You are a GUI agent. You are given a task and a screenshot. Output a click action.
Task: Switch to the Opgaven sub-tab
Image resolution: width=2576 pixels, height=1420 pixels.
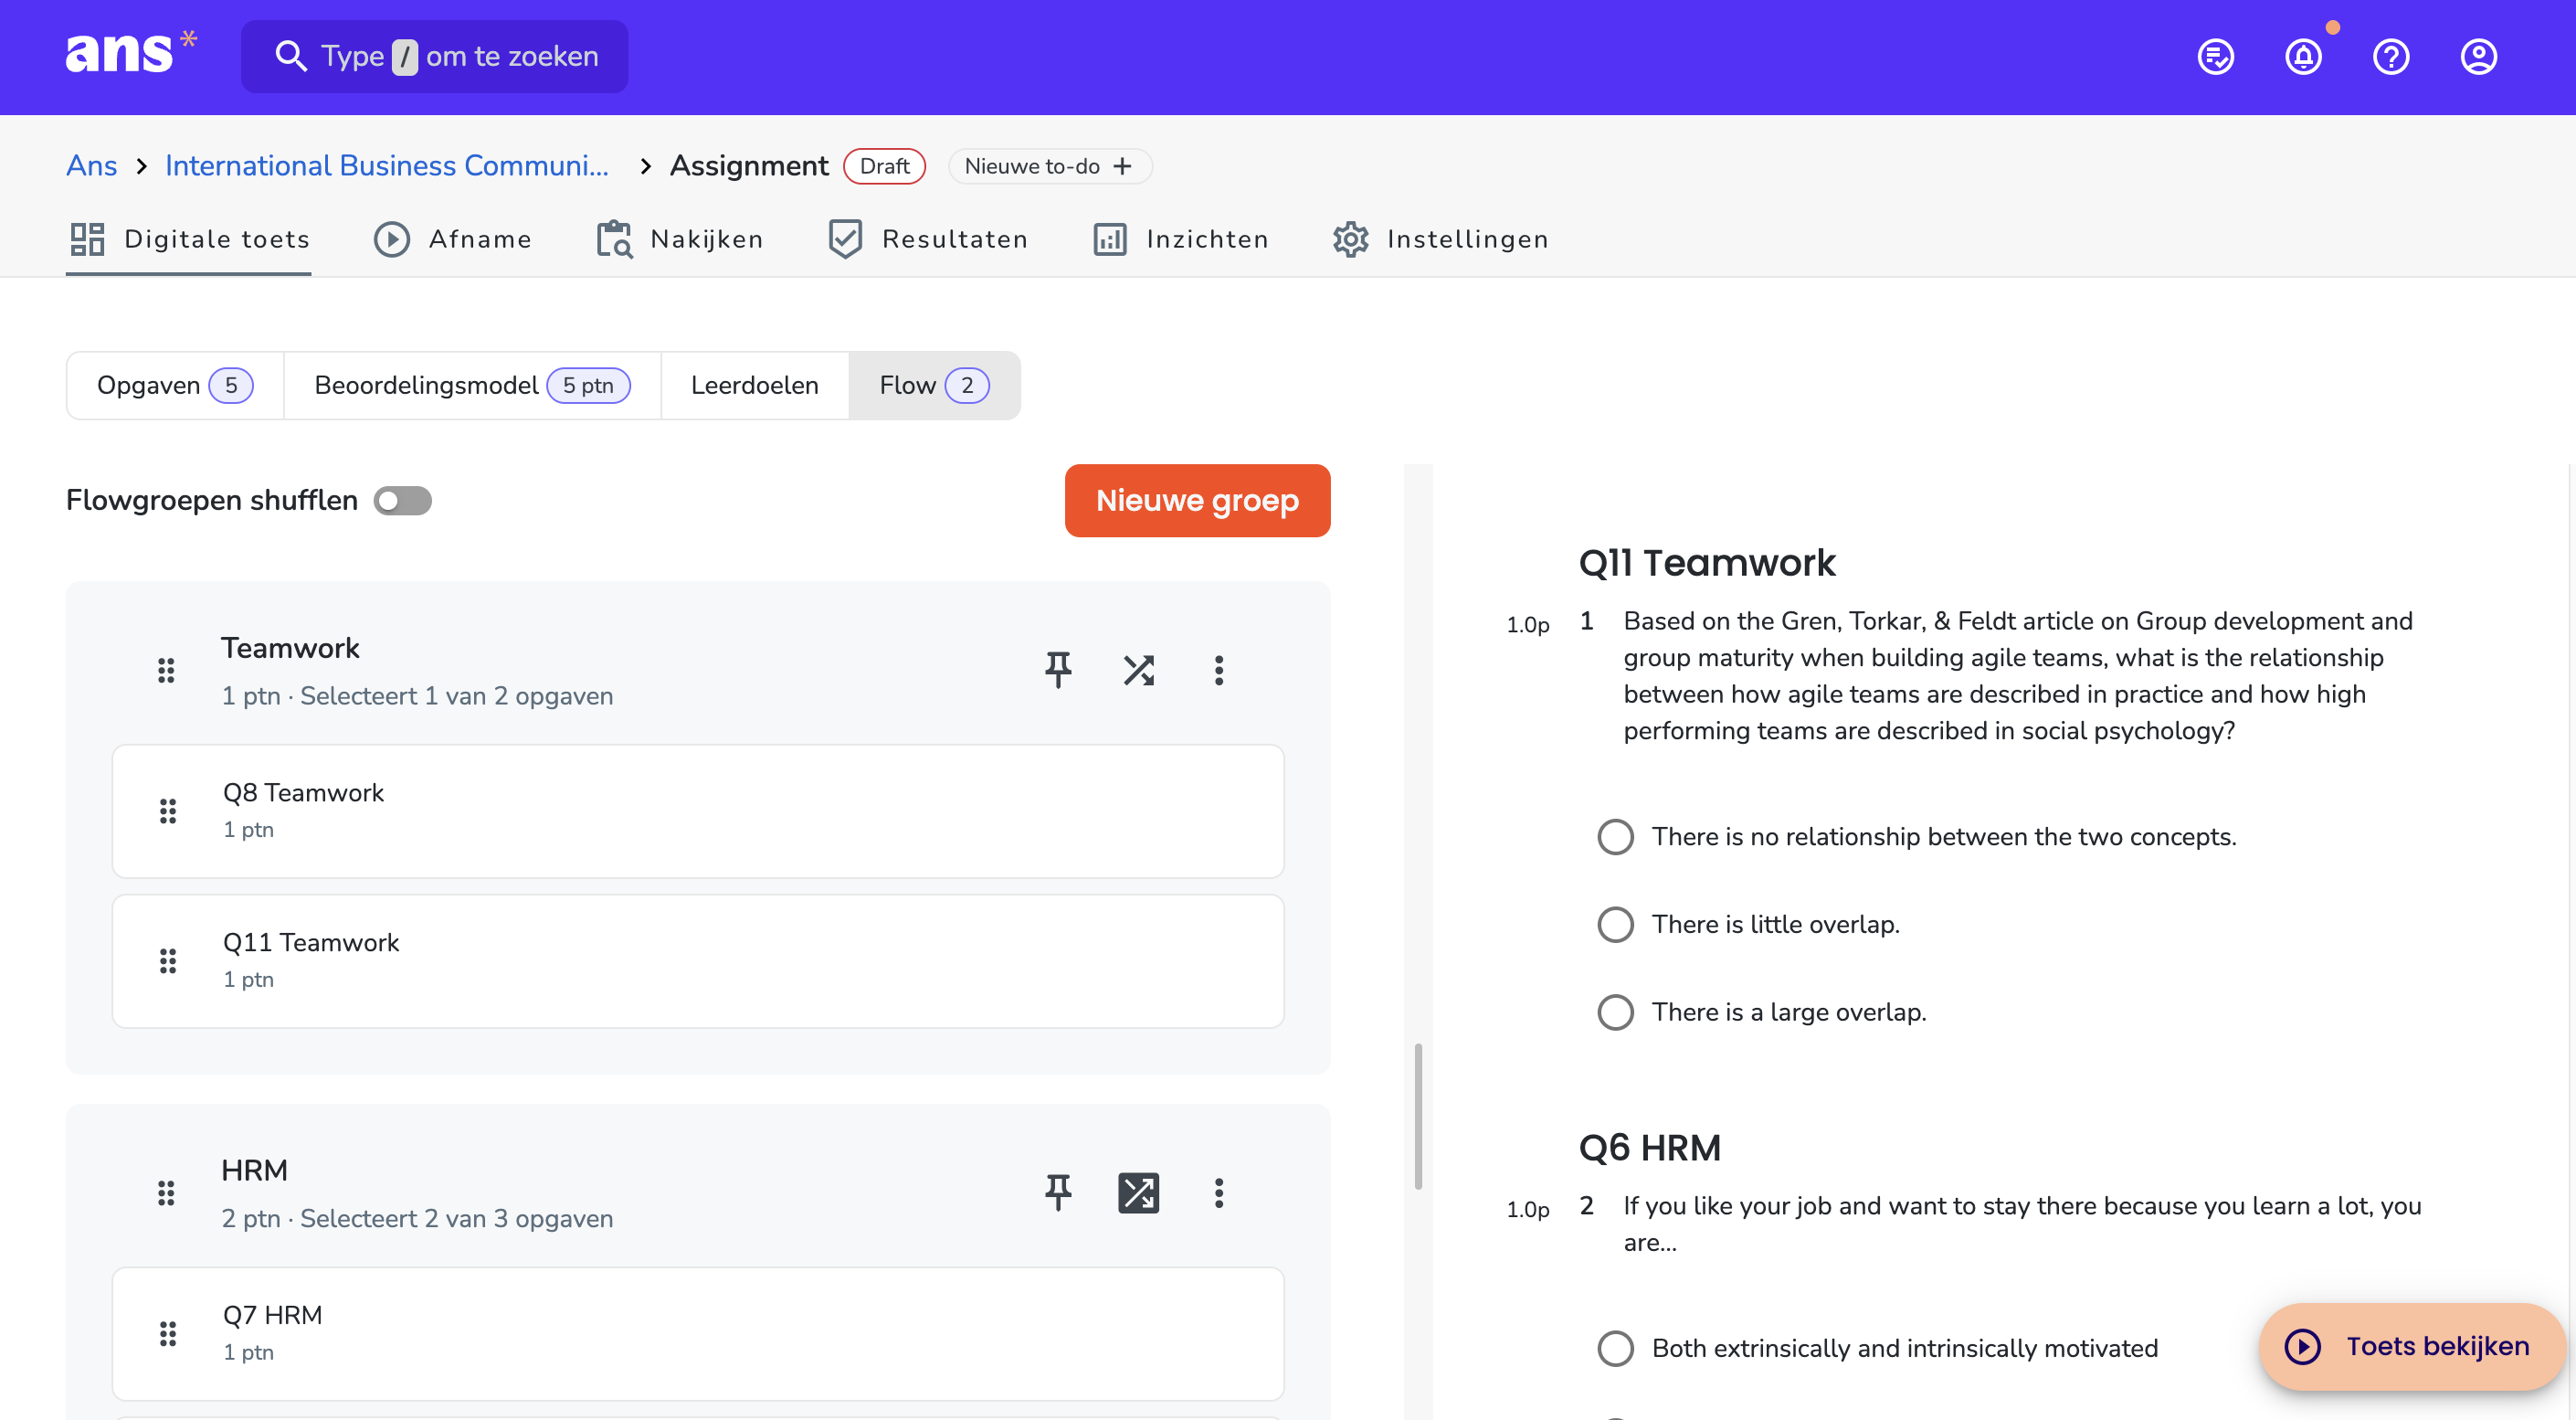[175, 385]
